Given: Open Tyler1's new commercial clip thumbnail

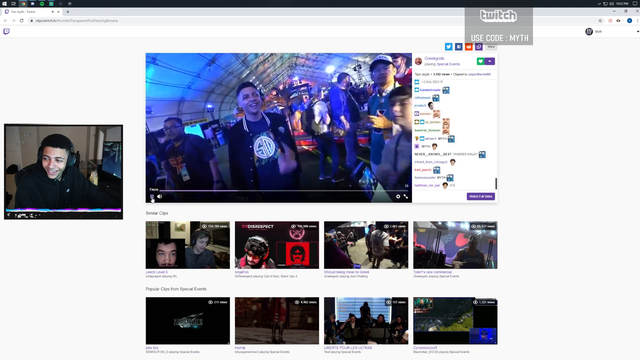Looking at the screenshot, I should pyautogui.click(x=455, y=245).
